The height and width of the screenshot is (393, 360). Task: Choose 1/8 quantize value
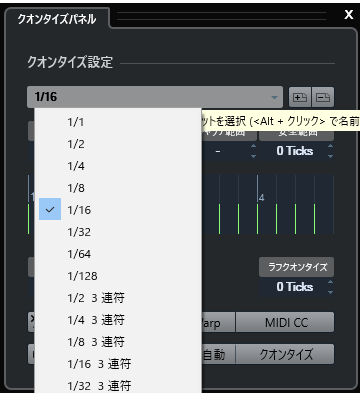[118, 188]
